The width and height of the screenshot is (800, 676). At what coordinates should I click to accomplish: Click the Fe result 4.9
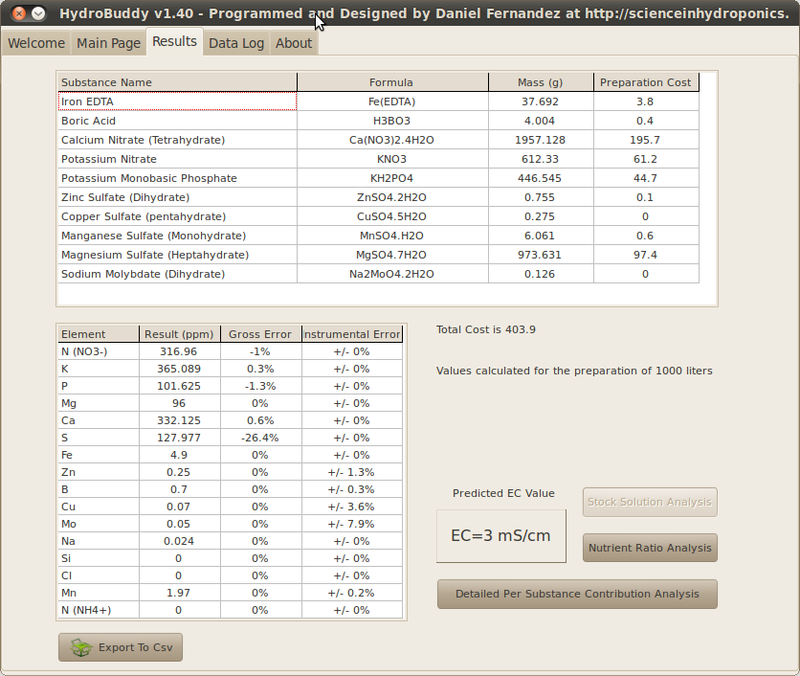pyautogui.click(x=180, y=455)
